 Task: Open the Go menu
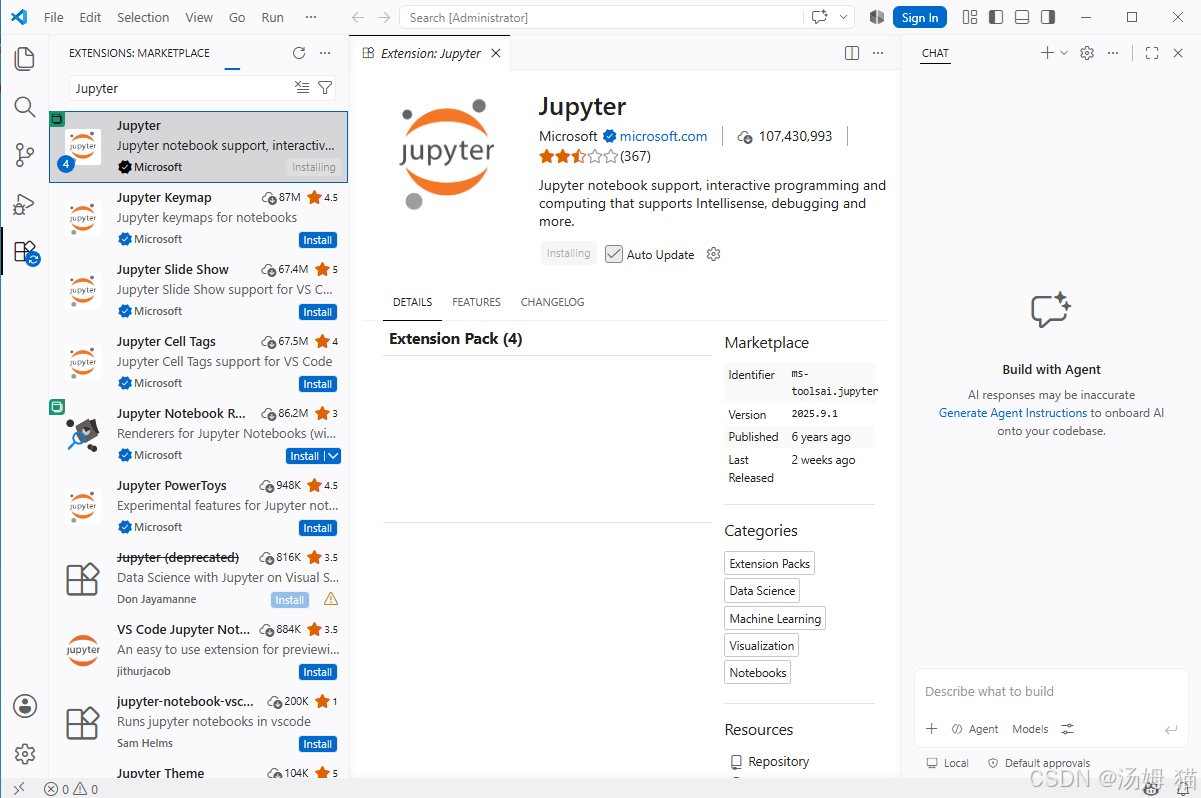pos(237,17)
